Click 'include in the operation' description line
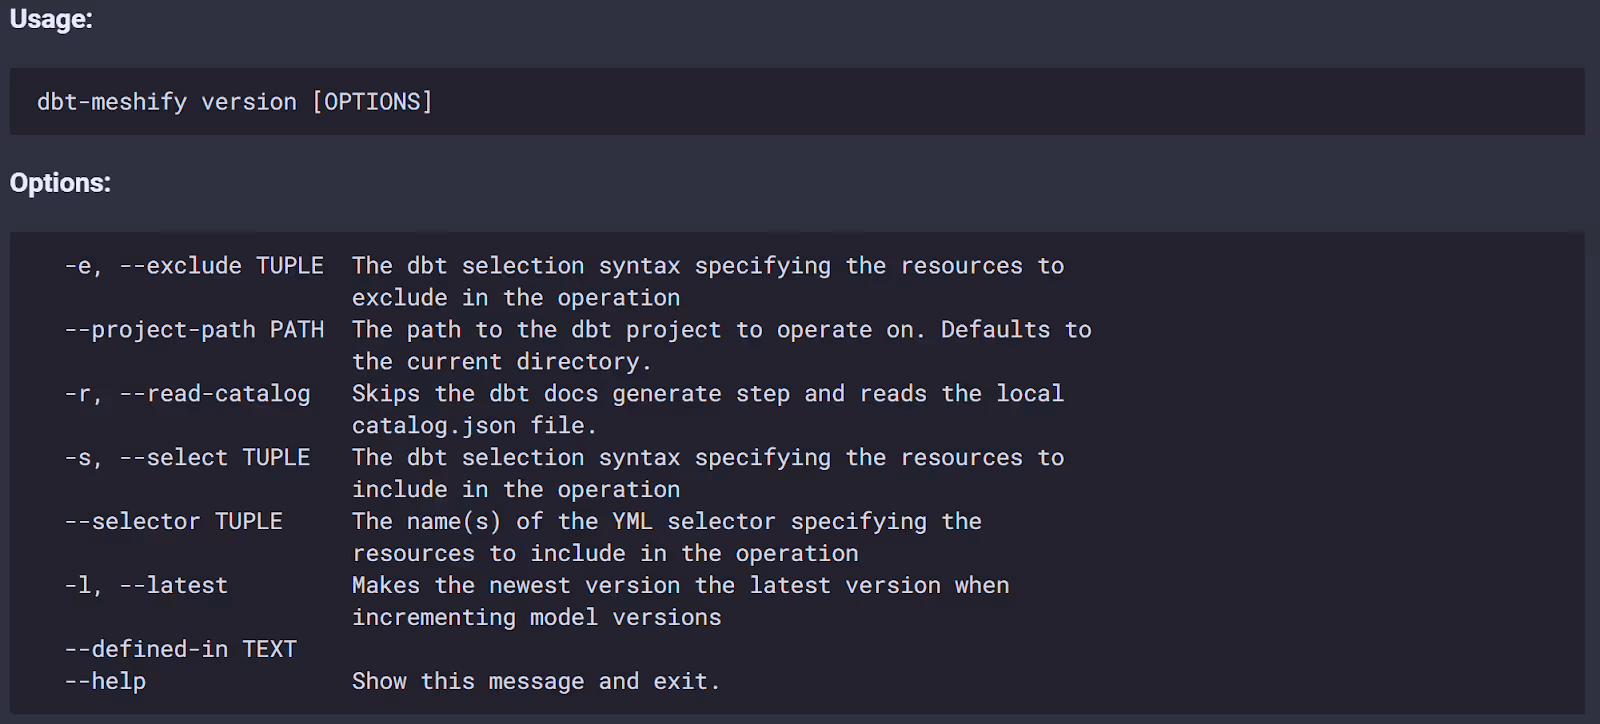This screenshot has width=1600, height=724. (516, 490)
